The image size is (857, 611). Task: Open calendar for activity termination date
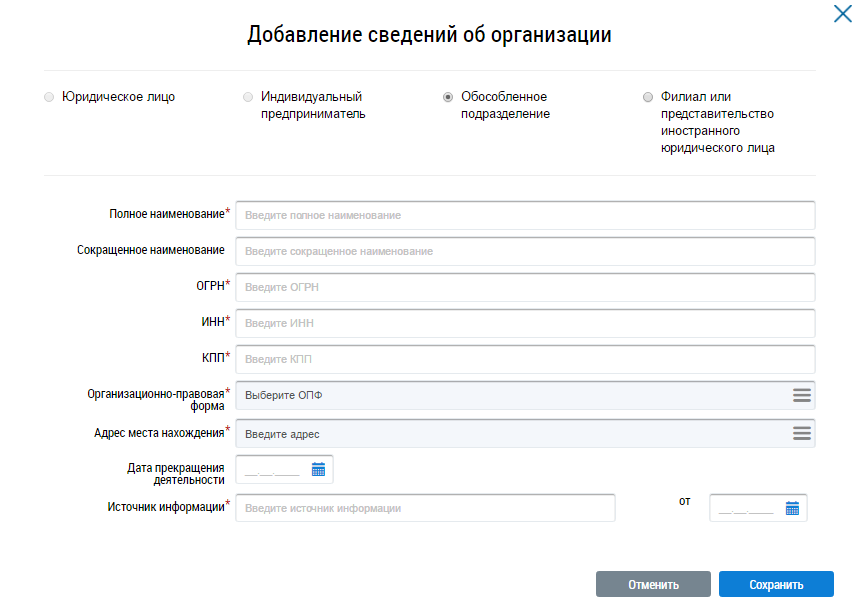coord(319,470)
